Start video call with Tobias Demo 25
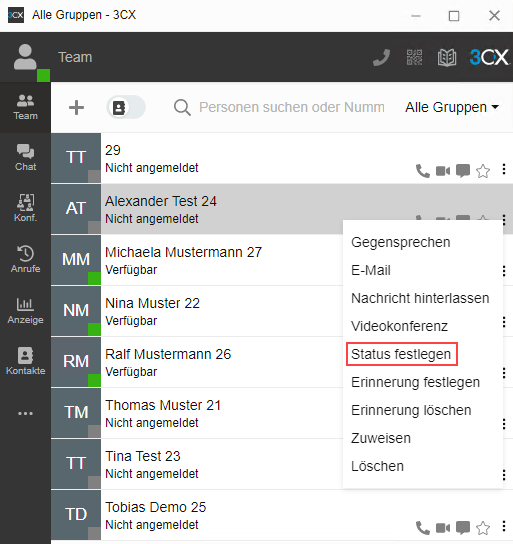 (443, 528)
